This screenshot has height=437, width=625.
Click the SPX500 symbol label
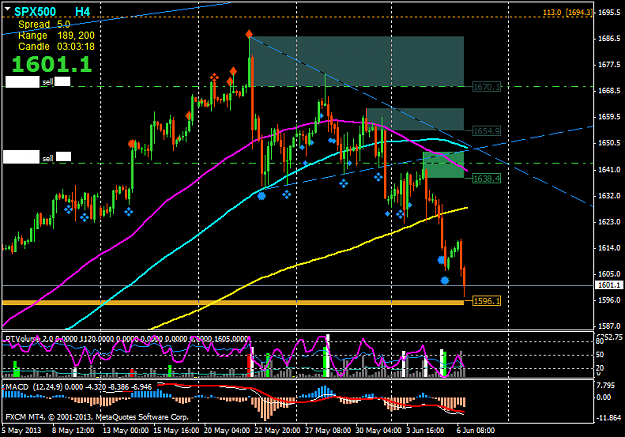tap(35, 12)
